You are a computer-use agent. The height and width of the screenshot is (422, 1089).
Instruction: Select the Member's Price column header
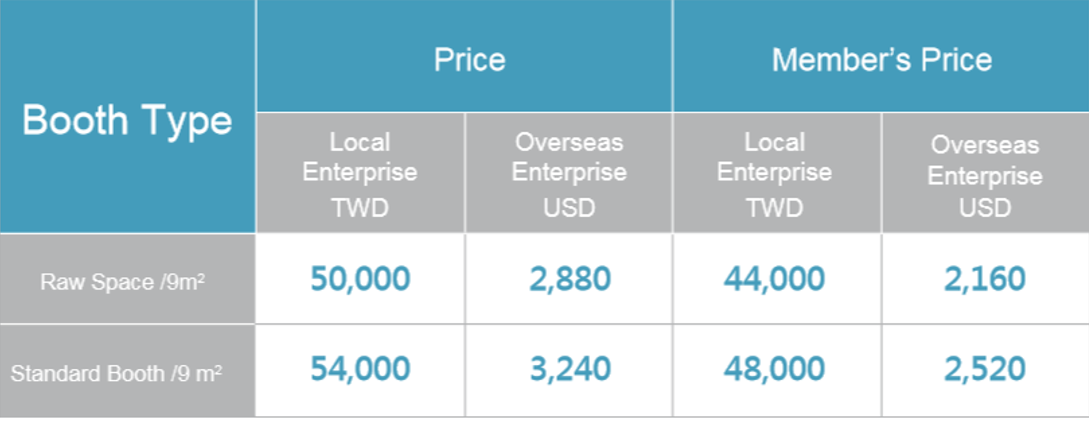881,56
